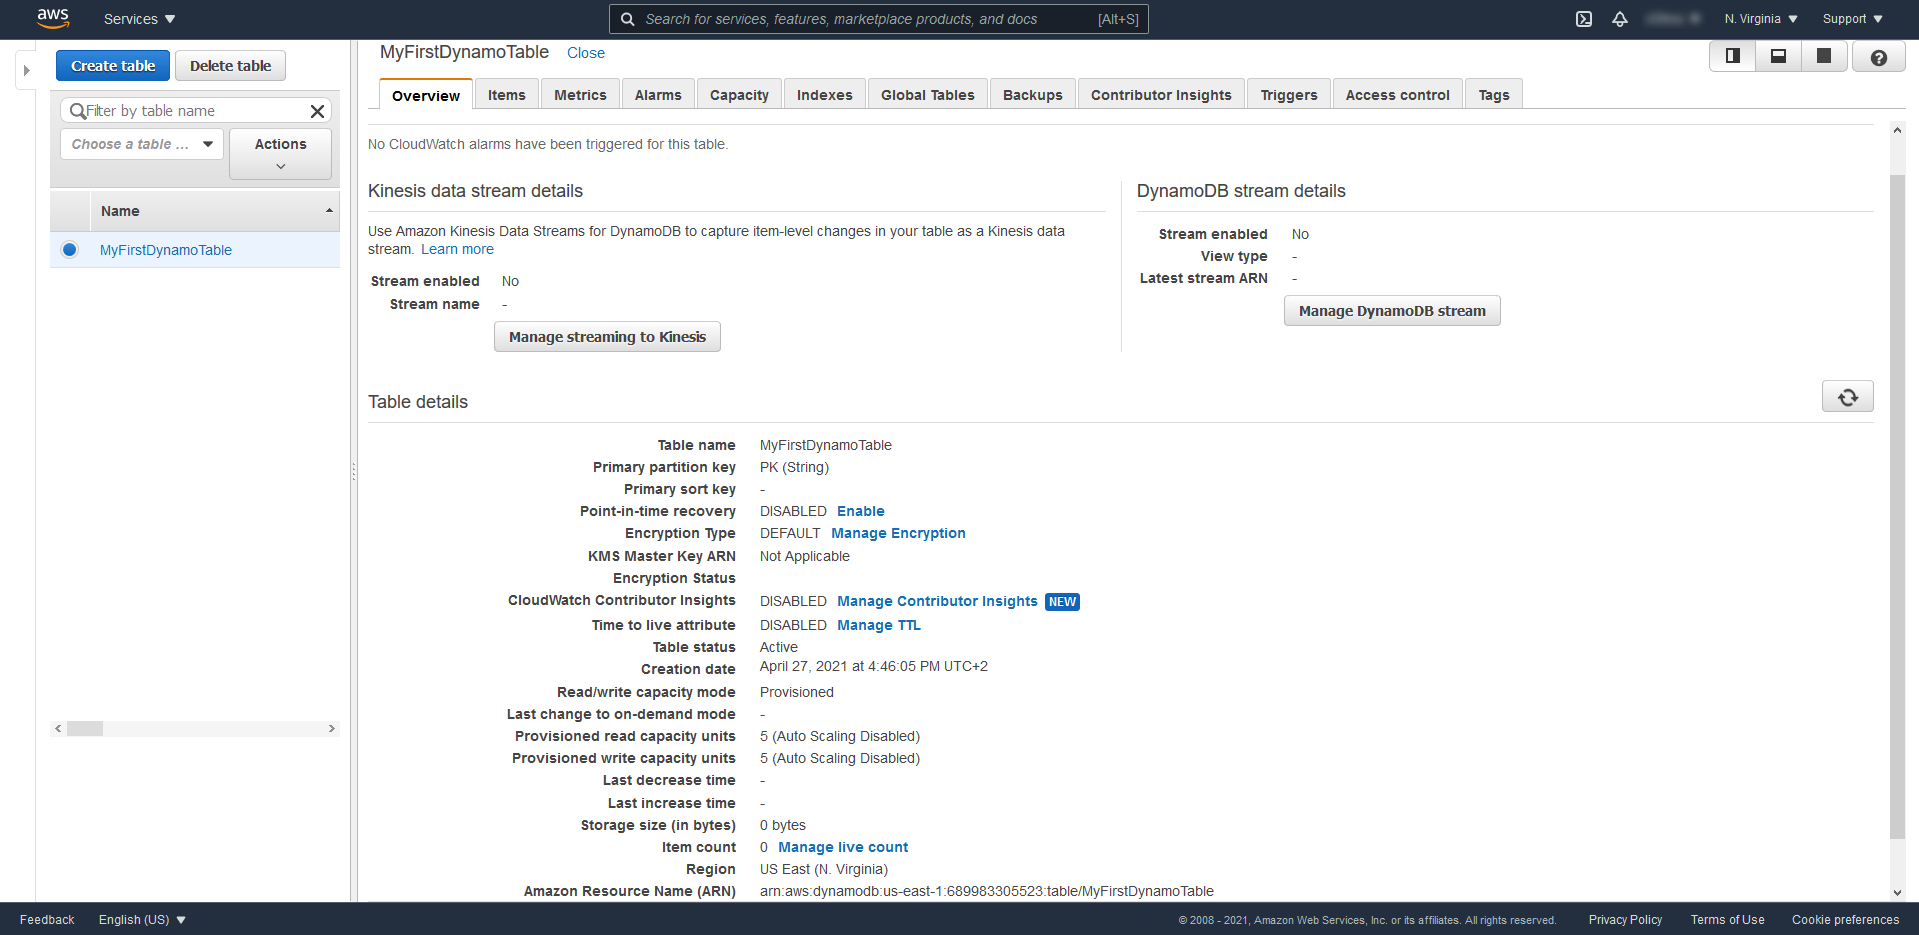Viewport: 1919px width, 935px height.
Task: Open the Actions dropdown button
Action: [x=280, y=154]
